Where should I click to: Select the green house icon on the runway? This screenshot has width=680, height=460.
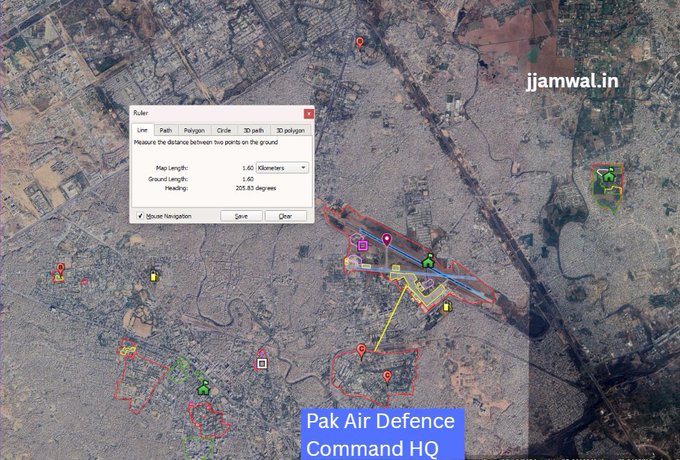click(428, 260)
